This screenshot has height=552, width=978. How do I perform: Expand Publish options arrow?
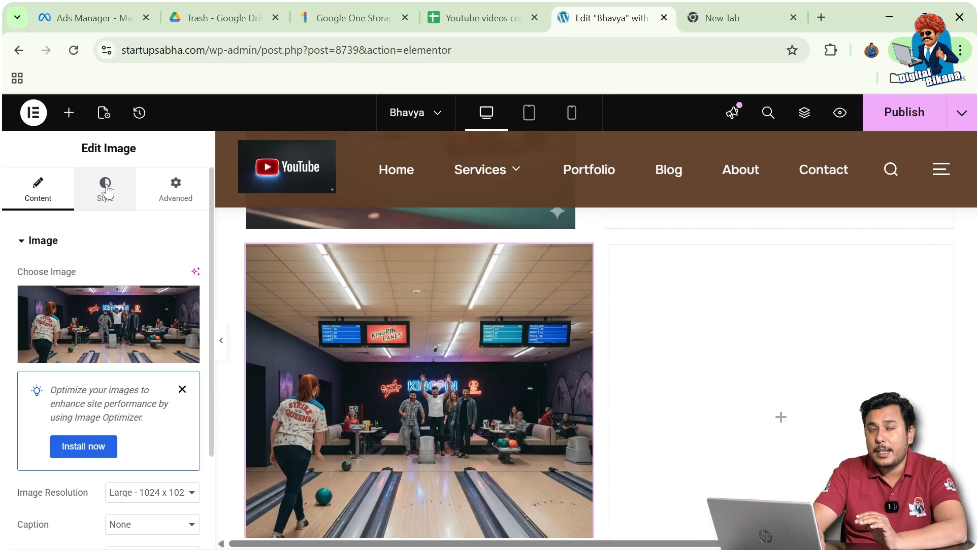(x=962, y=113)
